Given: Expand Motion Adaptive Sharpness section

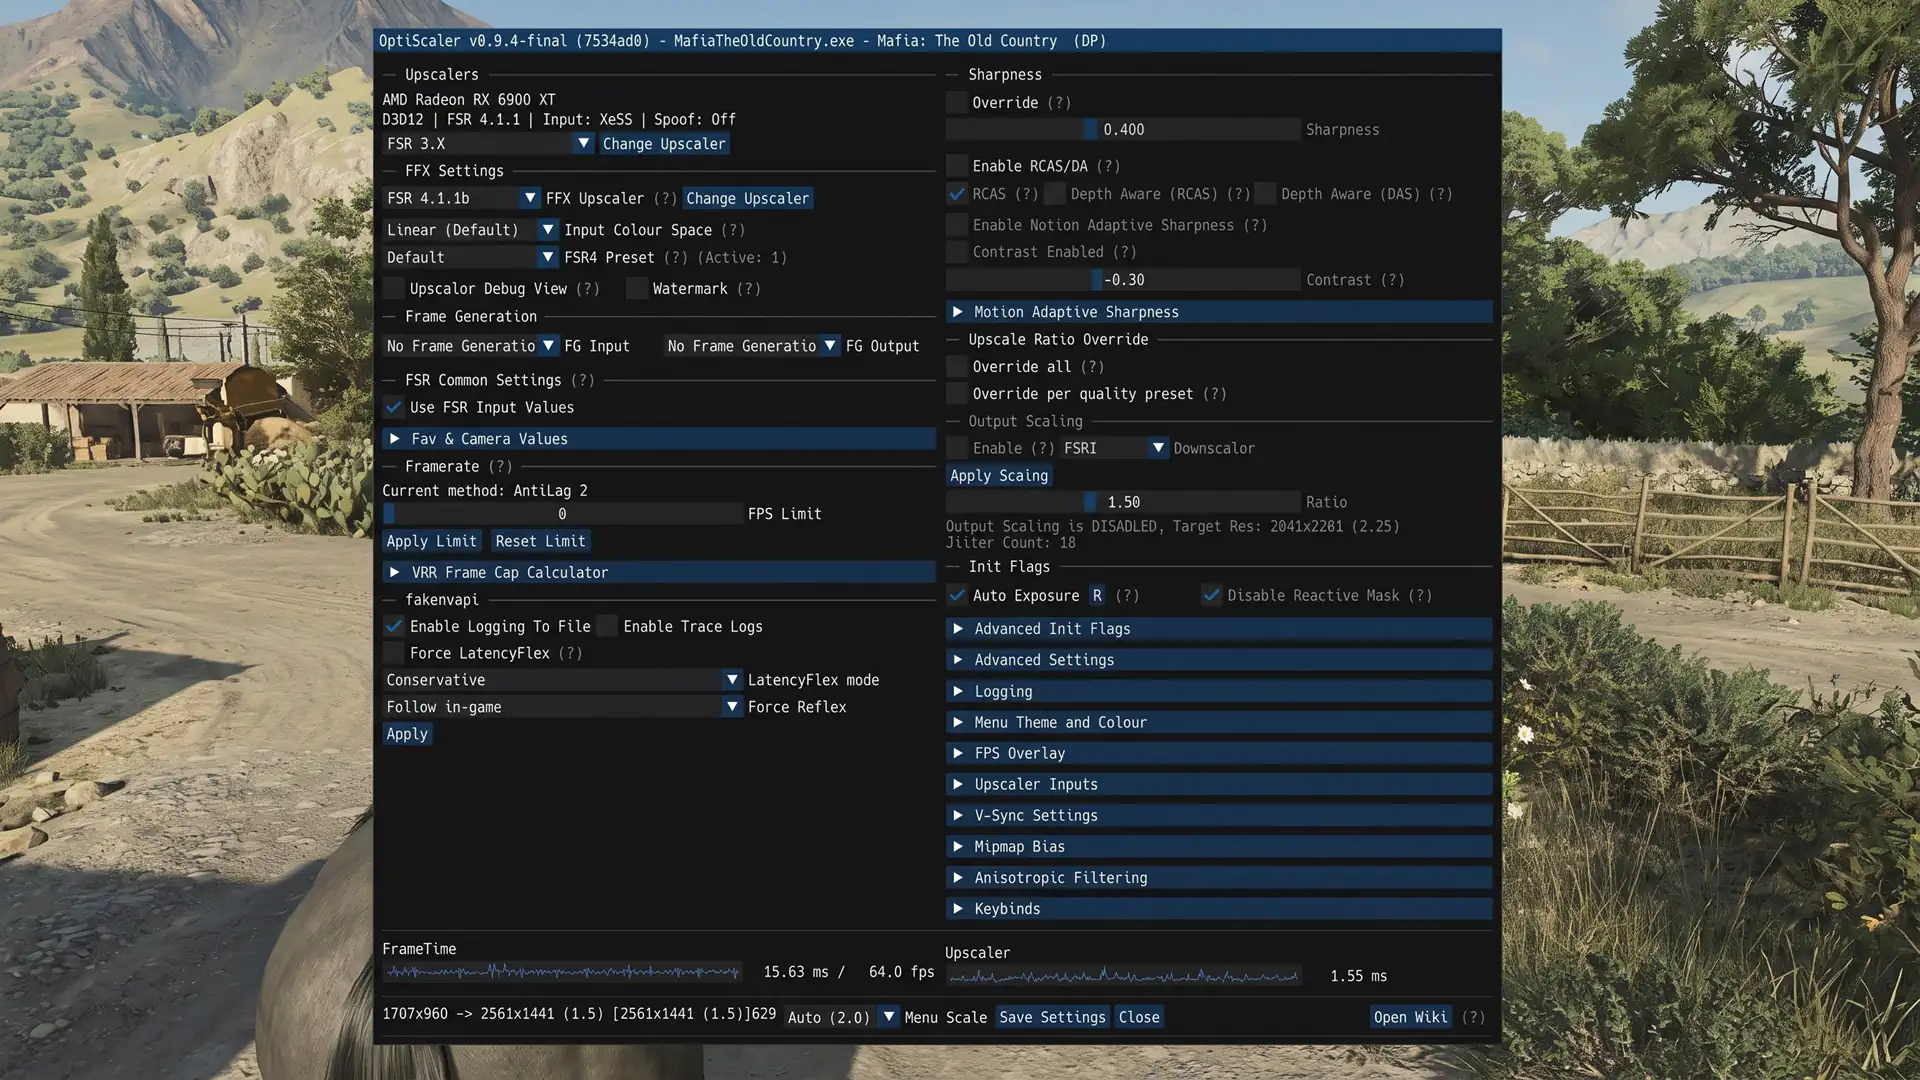Looking at the screenshot, I should coord(1219,312).
